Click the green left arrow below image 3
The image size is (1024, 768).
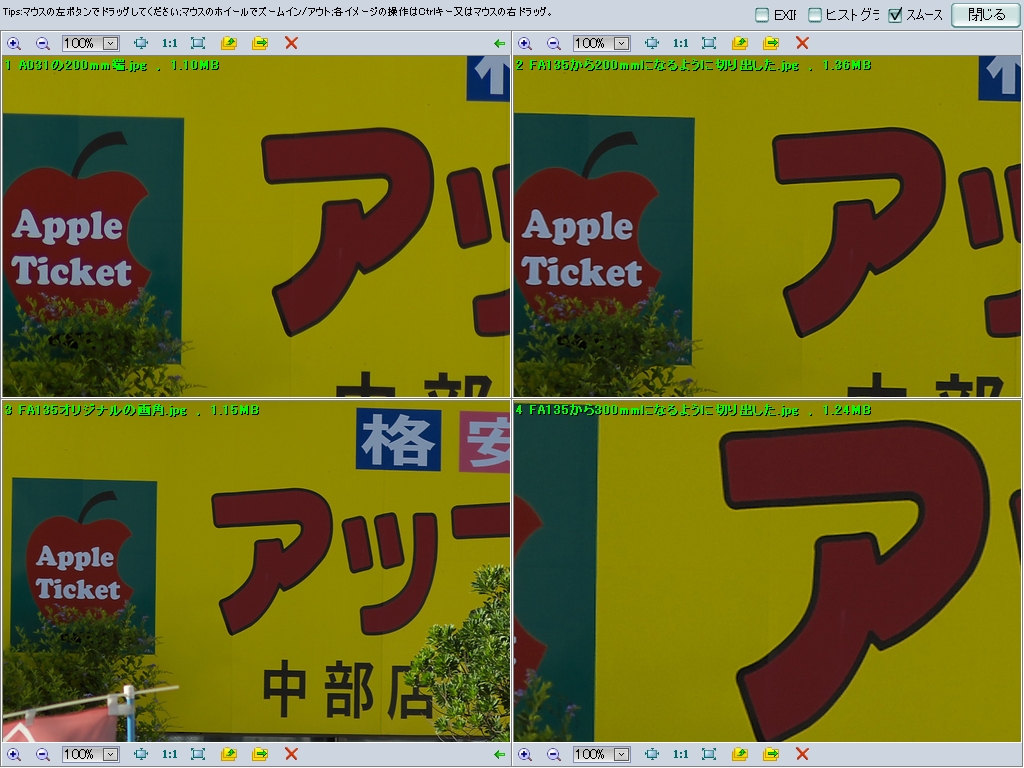click(x=500, y=754)
